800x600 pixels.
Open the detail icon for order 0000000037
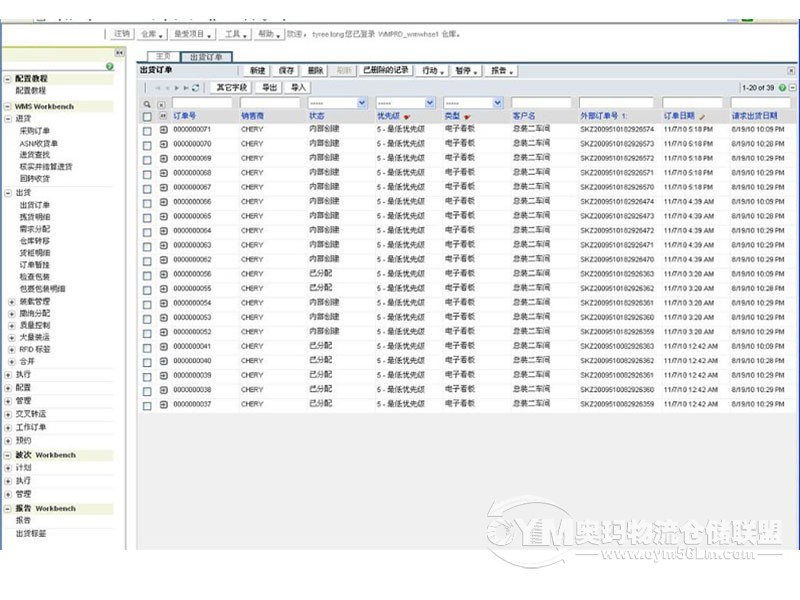[x=164, y=405]
